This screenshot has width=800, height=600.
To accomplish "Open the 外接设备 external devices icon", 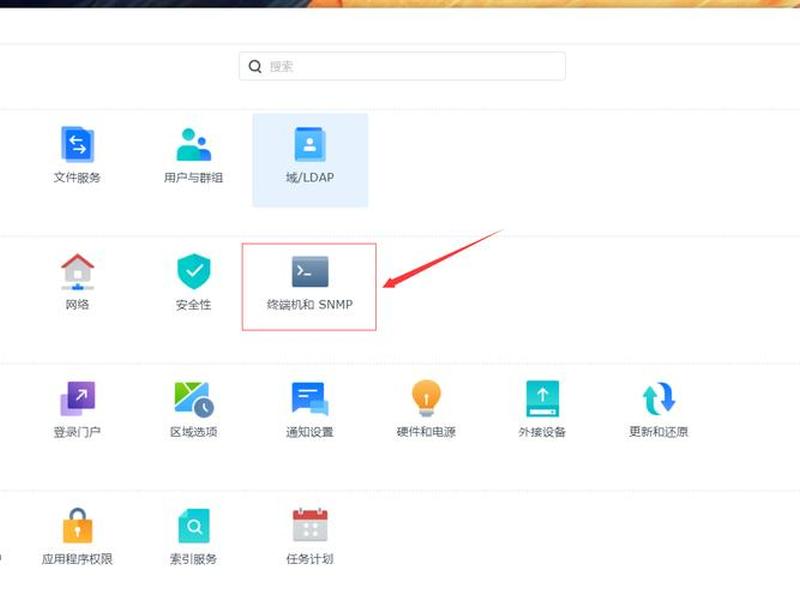I will click(x=542, y=398).
